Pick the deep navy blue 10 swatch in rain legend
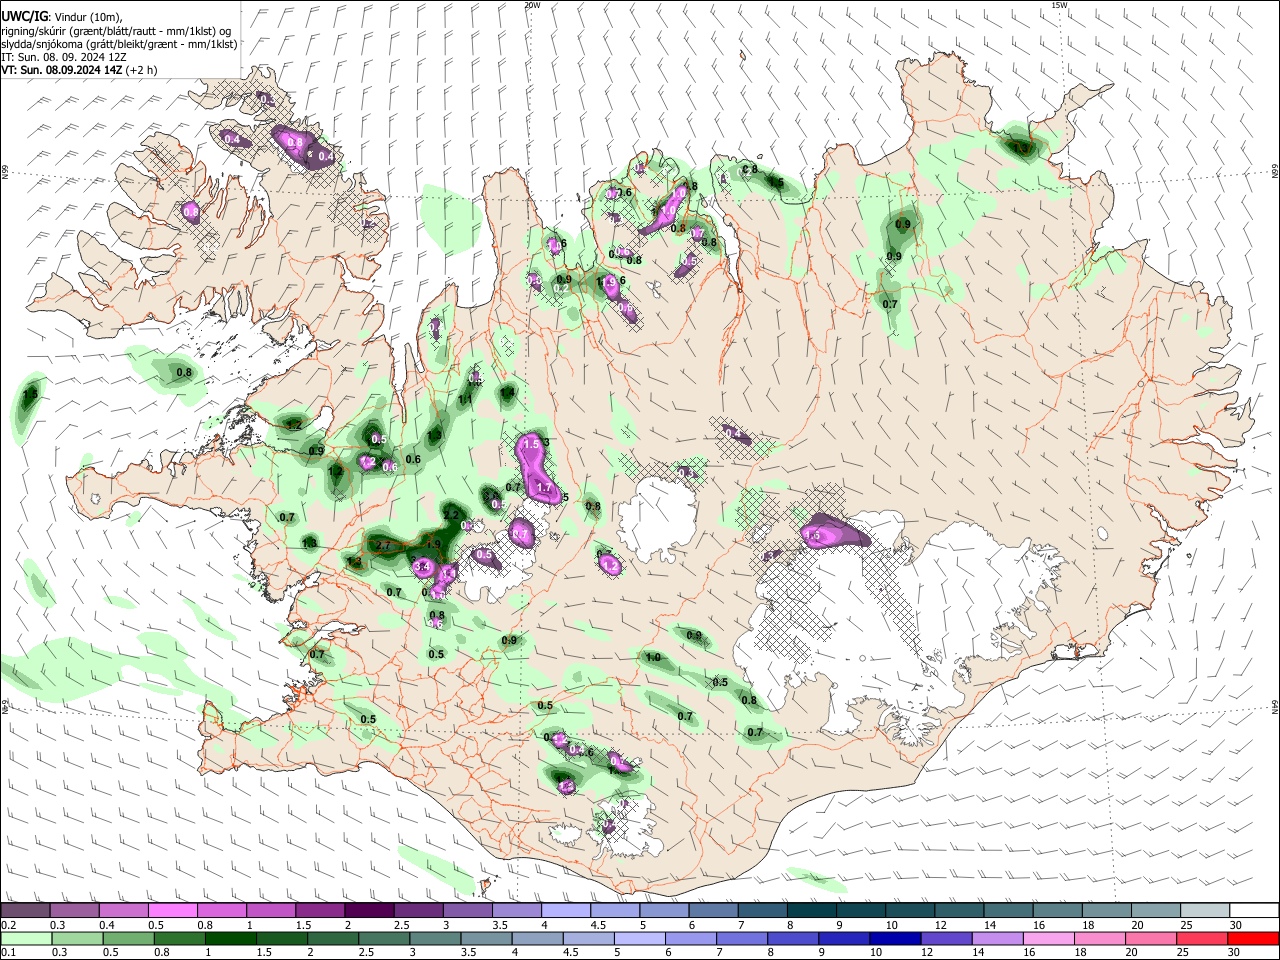 (895, 939)
